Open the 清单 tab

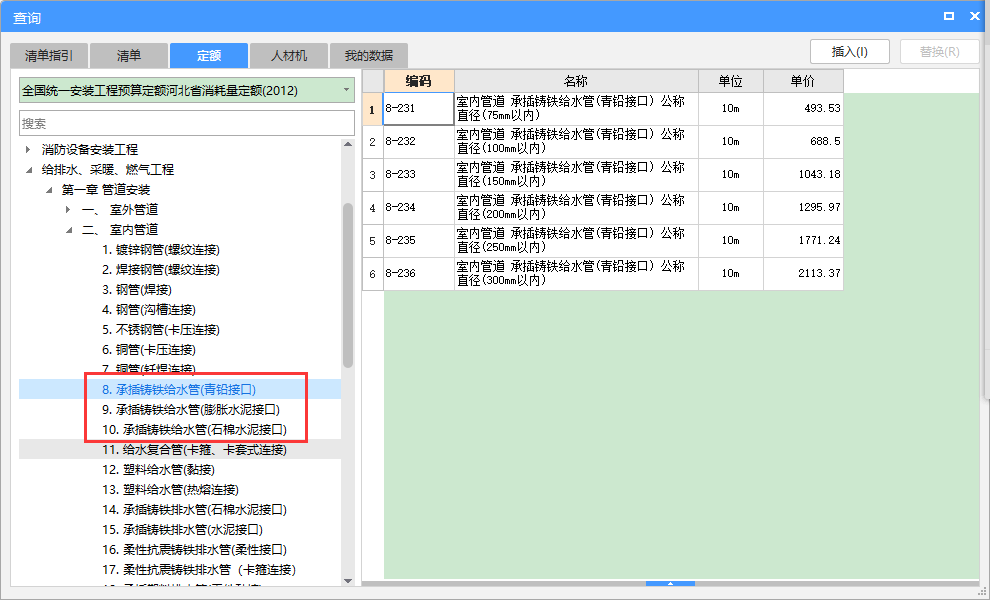129,56
